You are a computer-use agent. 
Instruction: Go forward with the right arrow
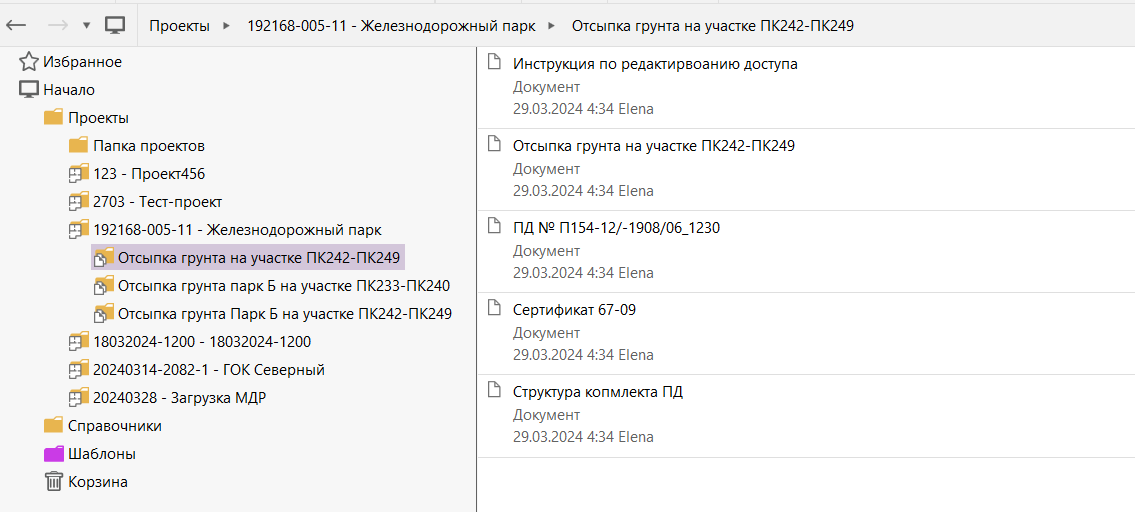[x=57, y=25]
